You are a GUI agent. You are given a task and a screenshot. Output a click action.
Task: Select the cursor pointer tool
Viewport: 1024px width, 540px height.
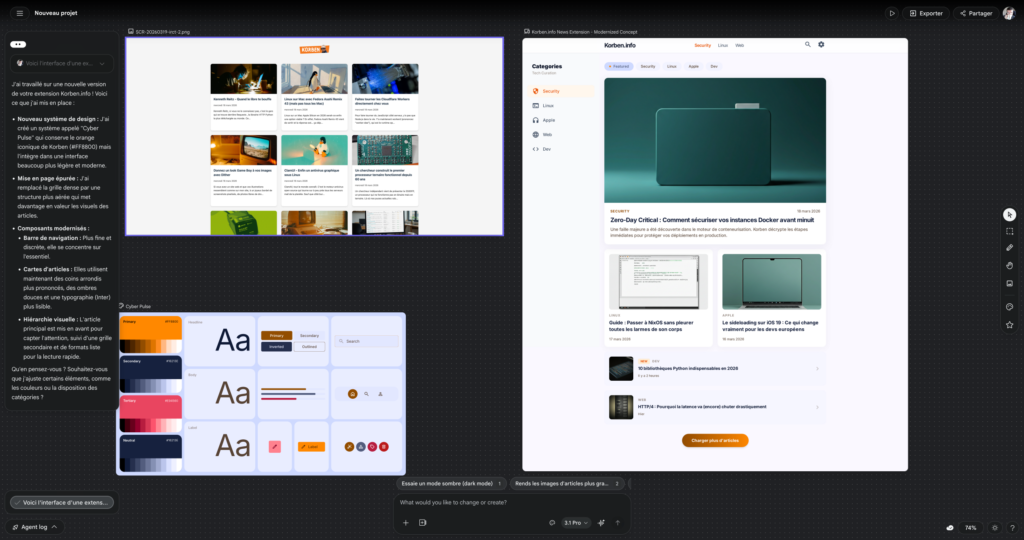(1009, 214)
